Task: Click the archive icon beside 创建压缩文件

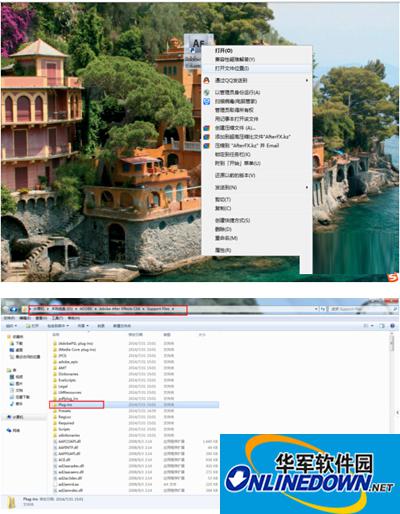Action: (x=207, y=128)
